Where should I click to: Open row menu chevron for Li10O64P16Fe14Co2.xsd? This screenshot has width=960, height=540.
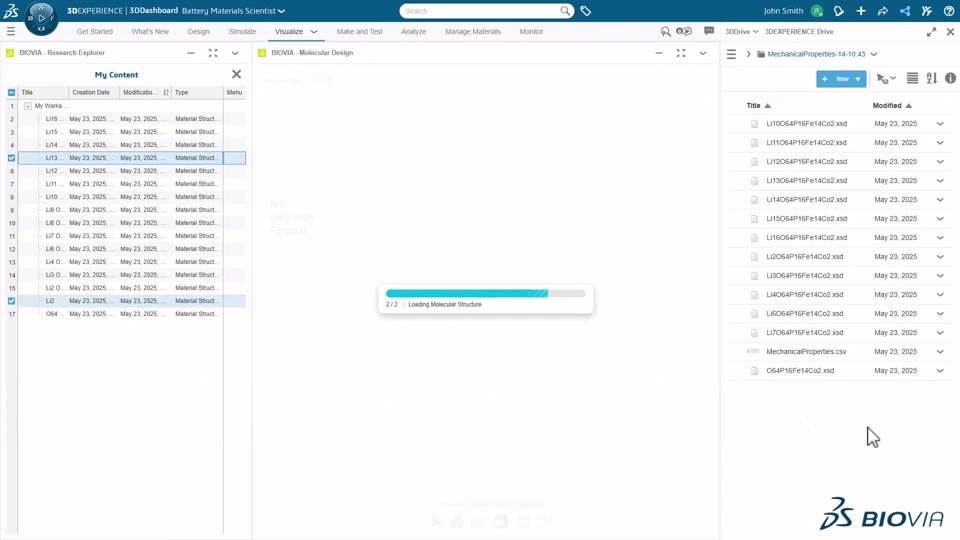click(x=940, y=124)
